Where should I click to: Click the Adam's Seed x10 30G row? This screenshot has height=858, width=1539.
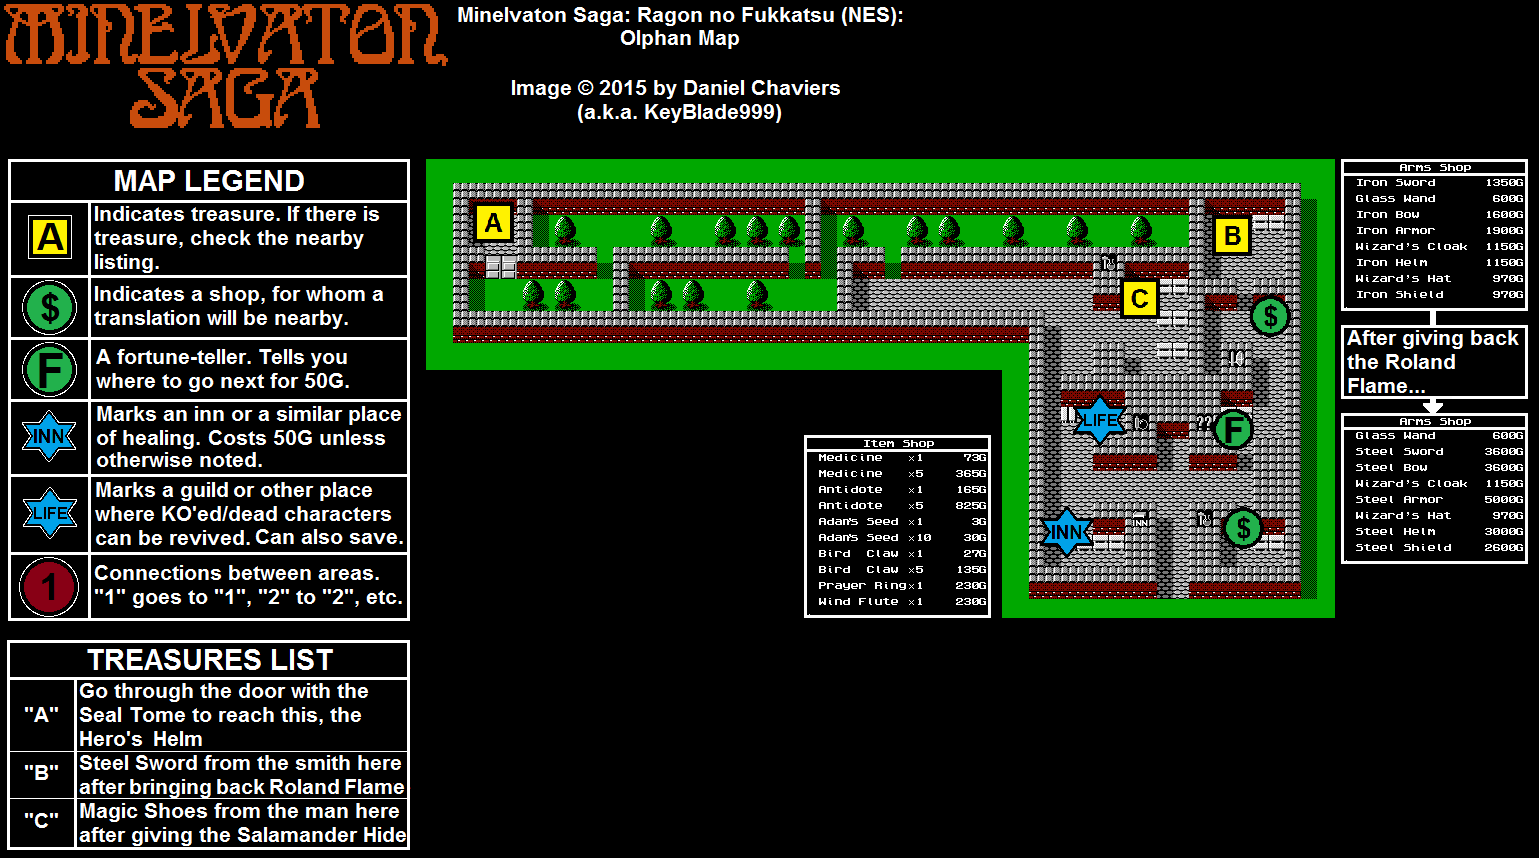pyautogui.click(x=902, y=538)
